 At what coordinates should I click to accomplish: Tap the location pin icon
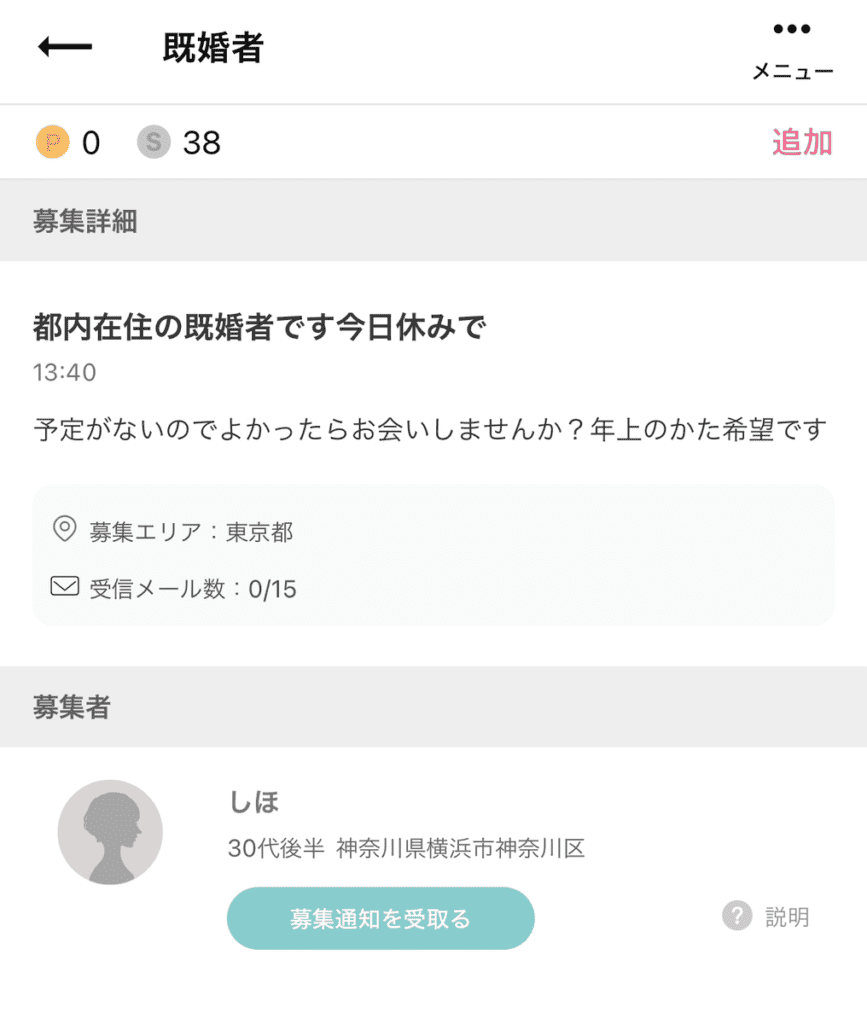coord(64,530)
